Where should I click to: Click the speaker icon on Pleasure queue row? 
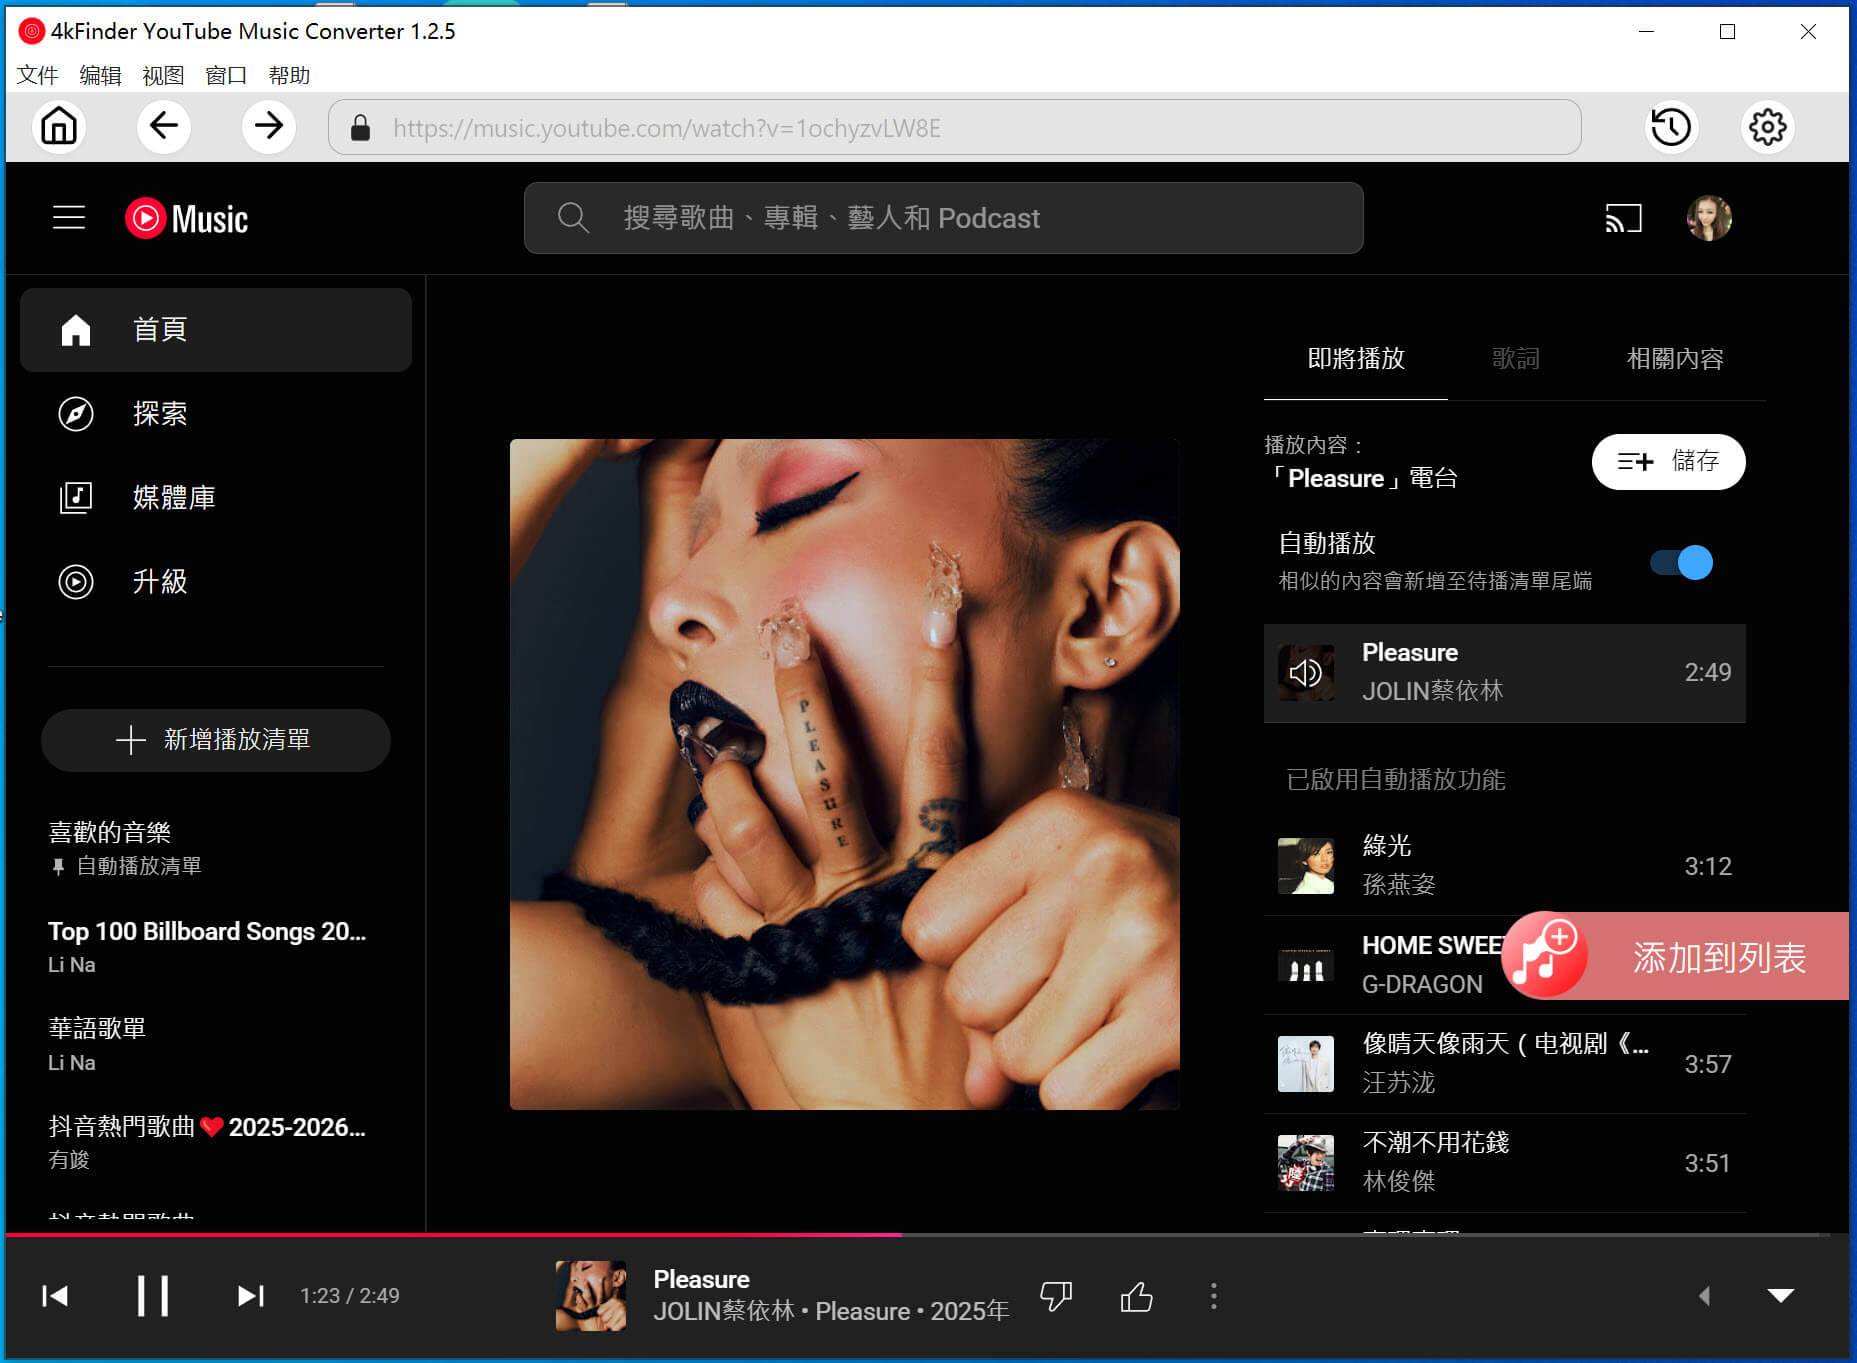(1306, 673)
